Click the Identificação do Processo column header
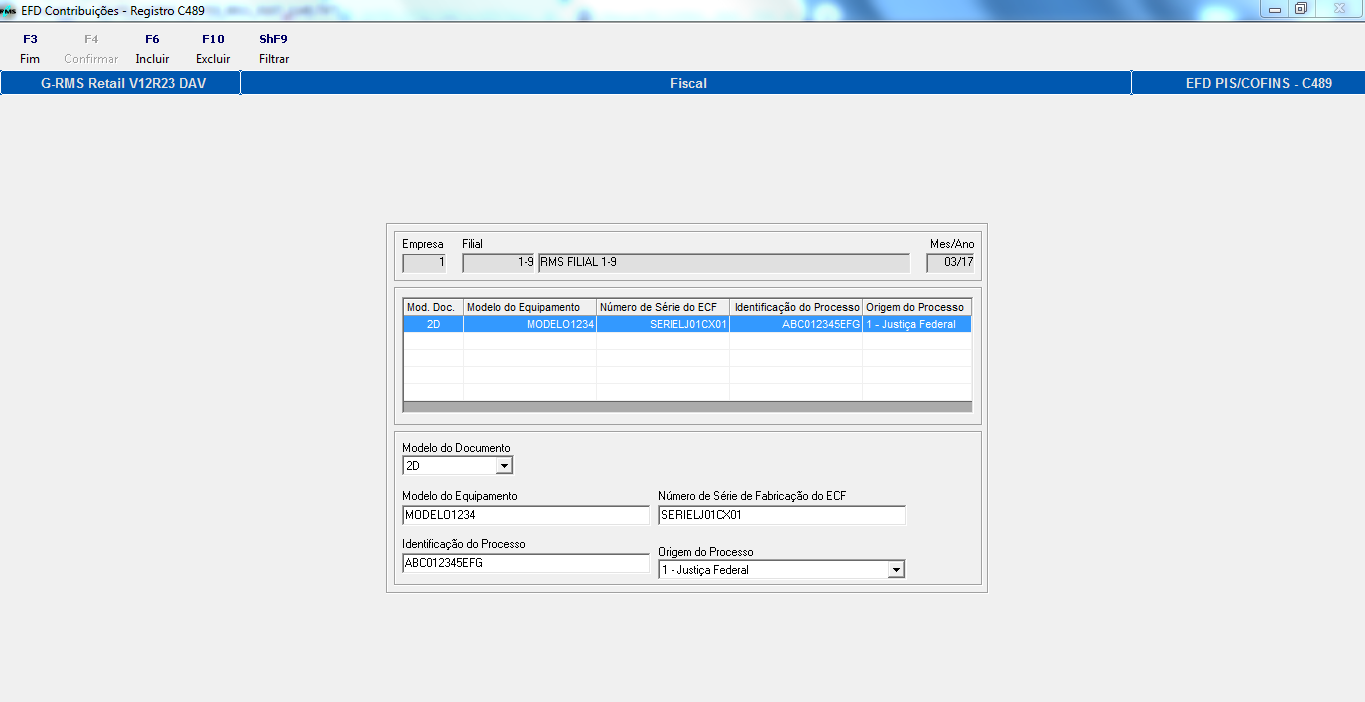The height and width of the screenshot is (702, 1365). click(x=796, y=307)
